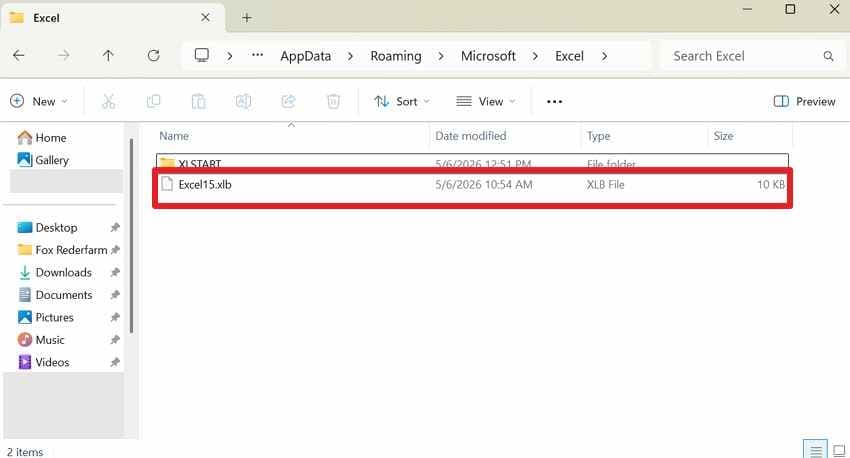Image resolution: width=850 pixels, height=458 pixels.
Task: Show hidden path segments via ellipsis
Action: [257, 55]
